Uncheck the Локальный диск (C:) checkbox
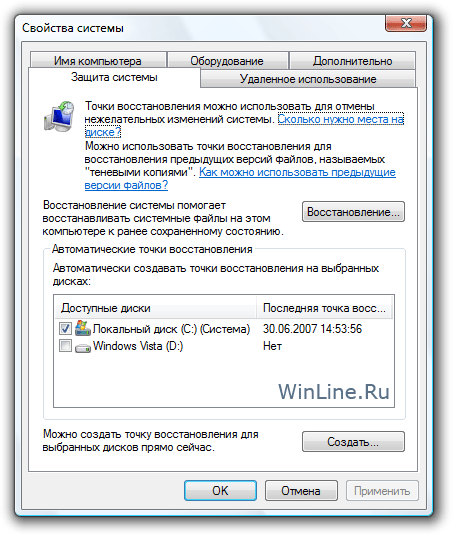 click(x=65, y=329)
